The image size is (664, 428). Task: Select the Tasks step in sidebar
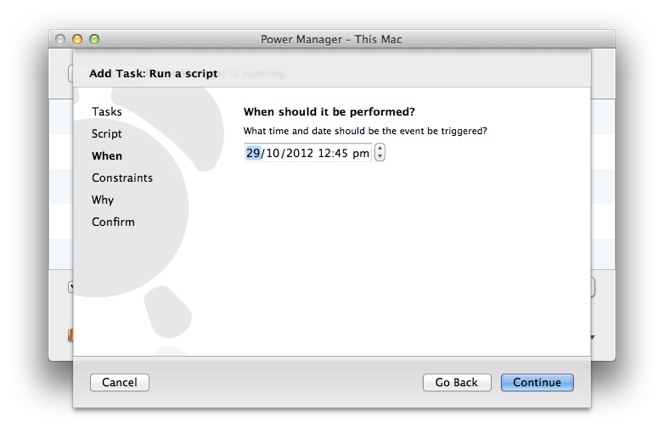[107, 112]
